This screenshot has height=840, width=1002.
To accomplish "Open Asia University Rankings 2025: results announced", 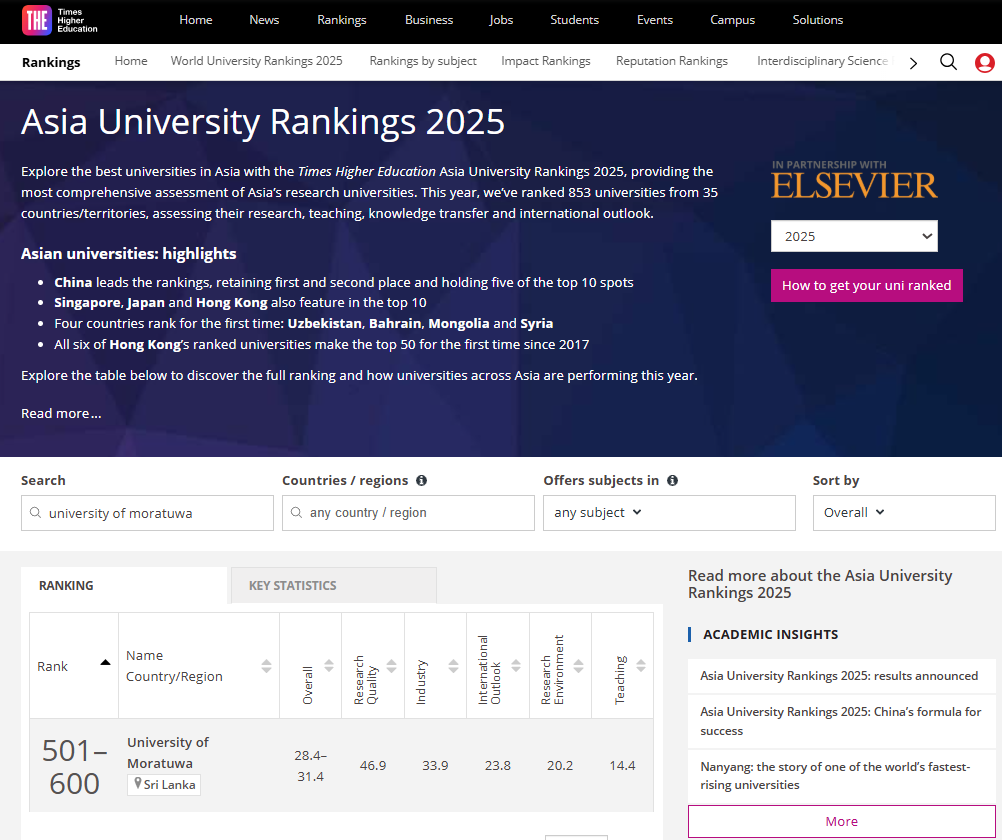I will 839,676.
